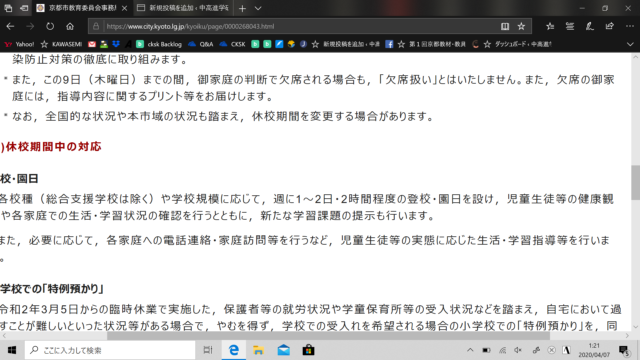
Task: Click the taskbar search box
Action: (110, 350)
